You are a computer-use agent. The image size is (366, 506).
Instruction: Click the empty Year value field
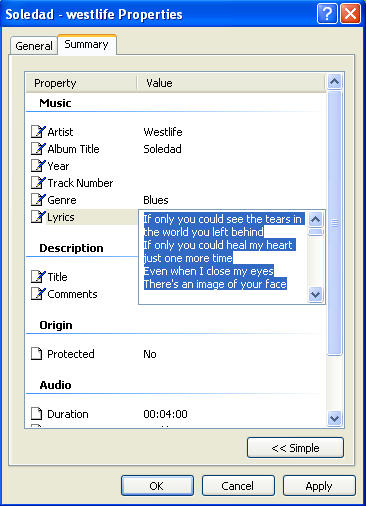tap(231, 166)
